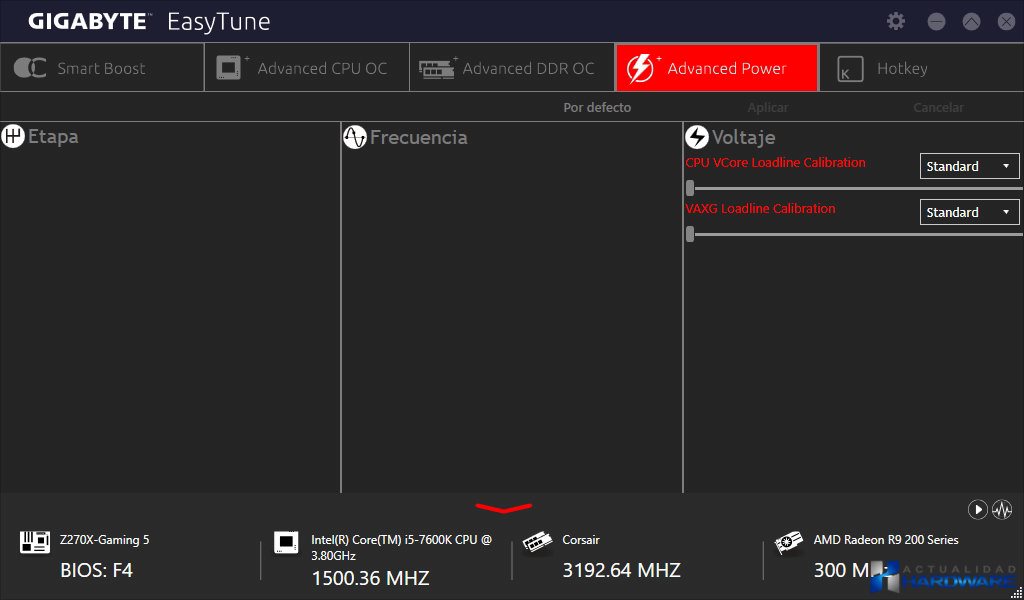Click the CPU icon beside Intel Core i5-7600K
Image resolution: width=1024 pixels, height=600 pixels.
pos(287,542)
